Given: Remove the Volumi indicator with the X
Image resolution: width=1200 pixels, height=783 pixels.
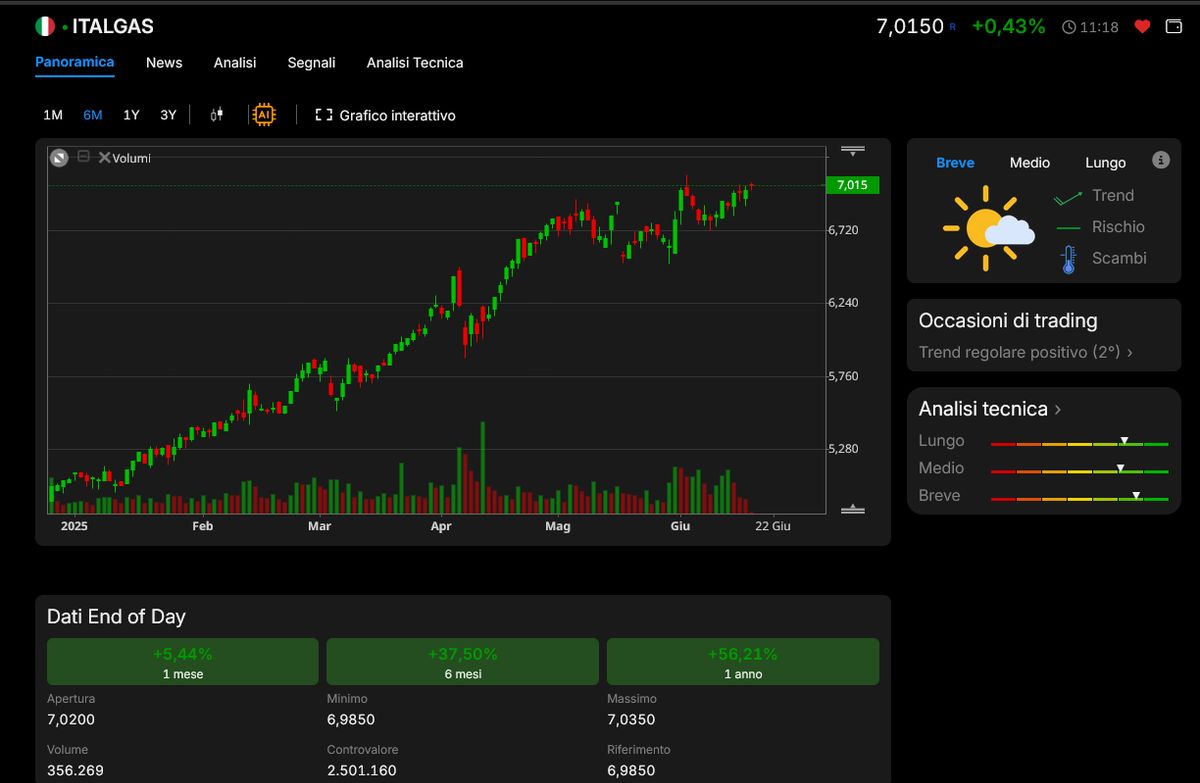Looking at the screenshot, I should 104,157.
